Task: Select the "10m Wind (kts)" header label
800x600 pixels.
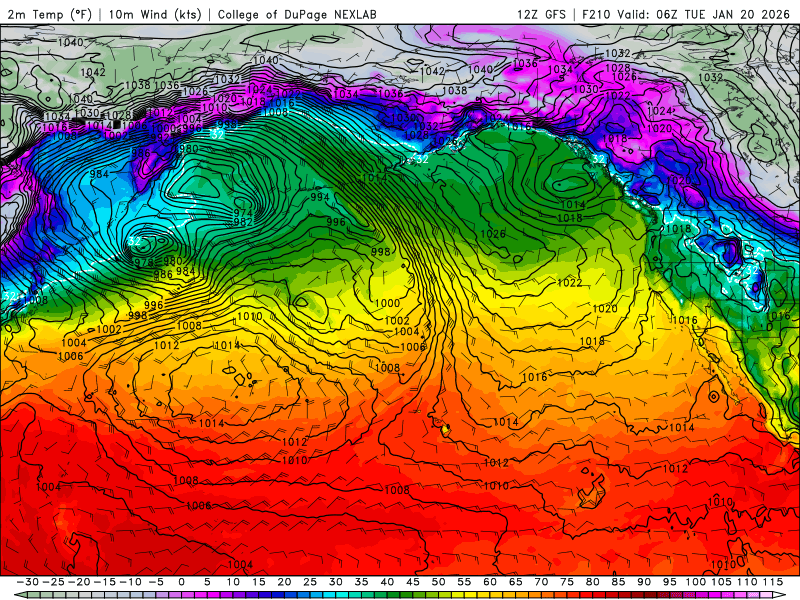Action: pyautogui.click(x=155, y=14)
